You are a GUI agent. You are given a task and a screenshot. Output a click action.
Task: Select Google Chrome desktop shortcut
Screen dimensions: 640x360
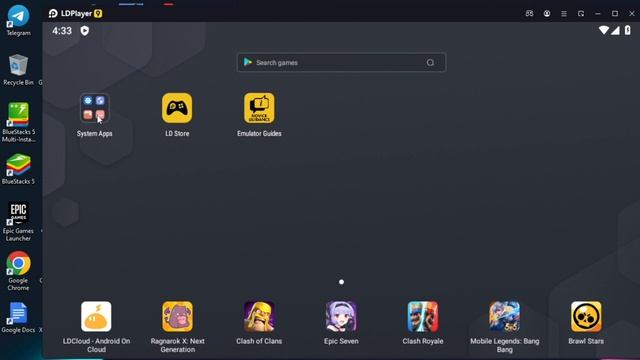click(18, 271)
